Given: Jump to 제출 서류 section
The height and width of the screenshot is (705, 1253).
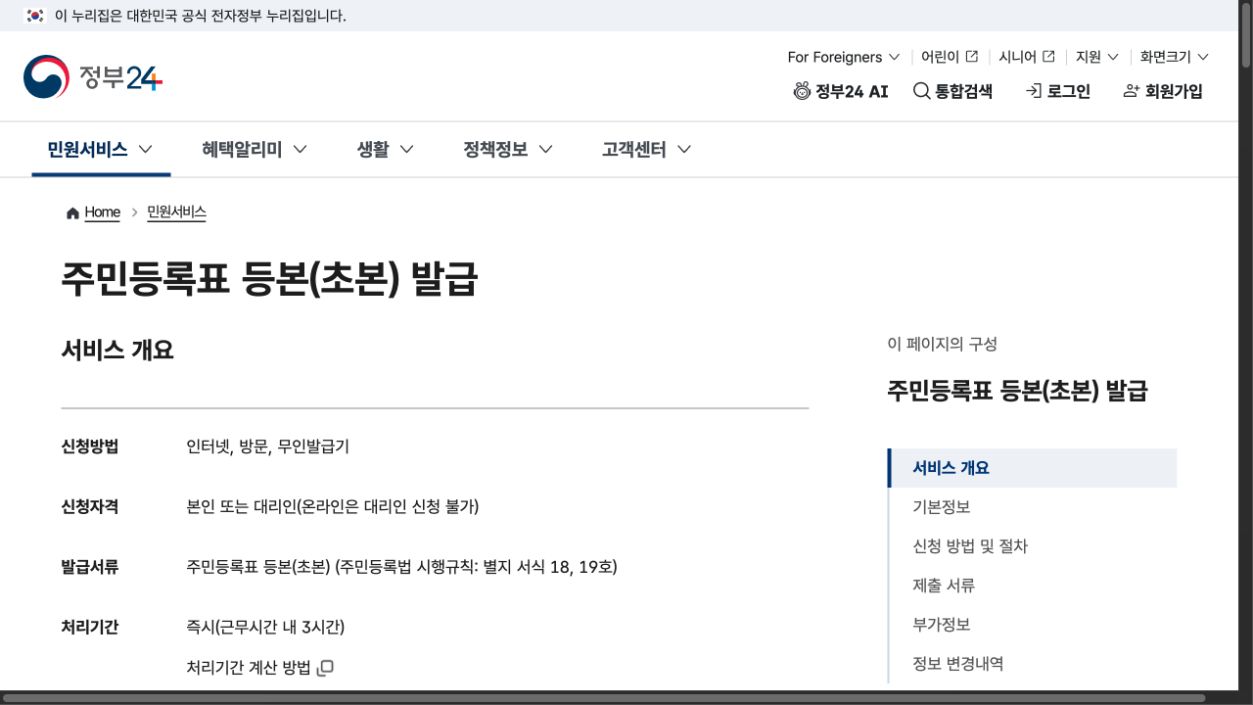Looking at the screenshot, I should point(943,585).
